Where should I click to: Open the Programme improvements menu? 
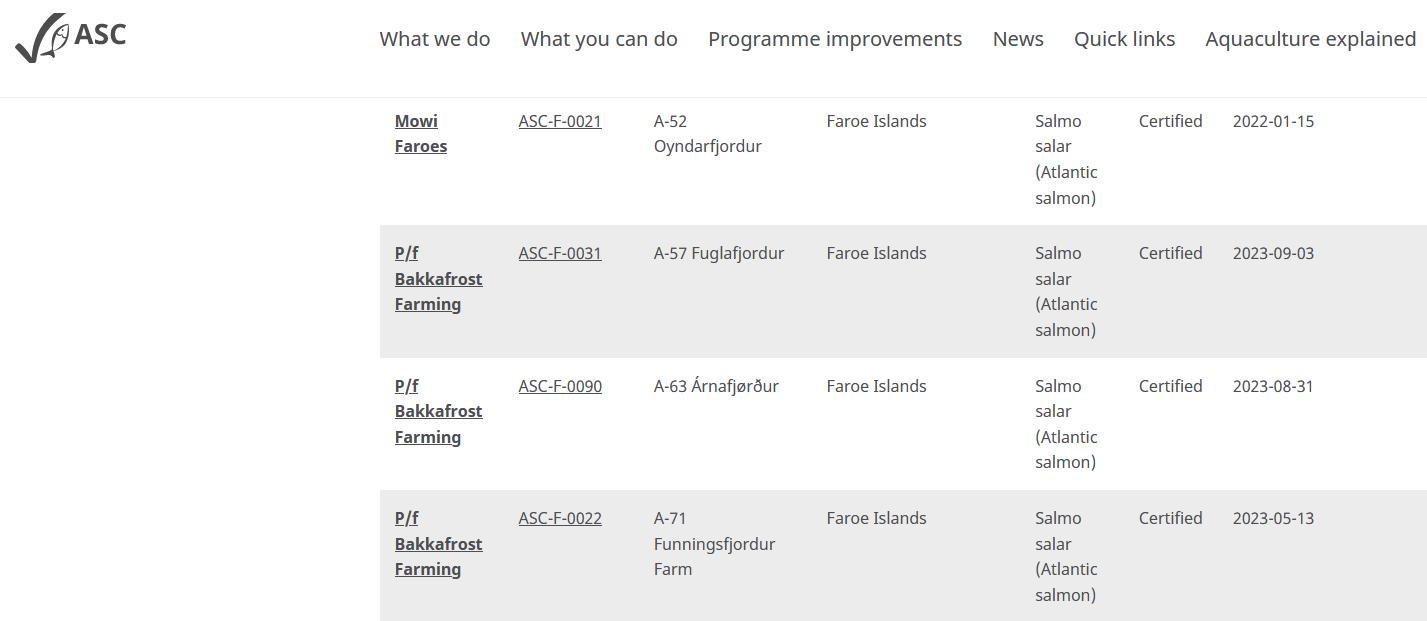tap(834, 39)
